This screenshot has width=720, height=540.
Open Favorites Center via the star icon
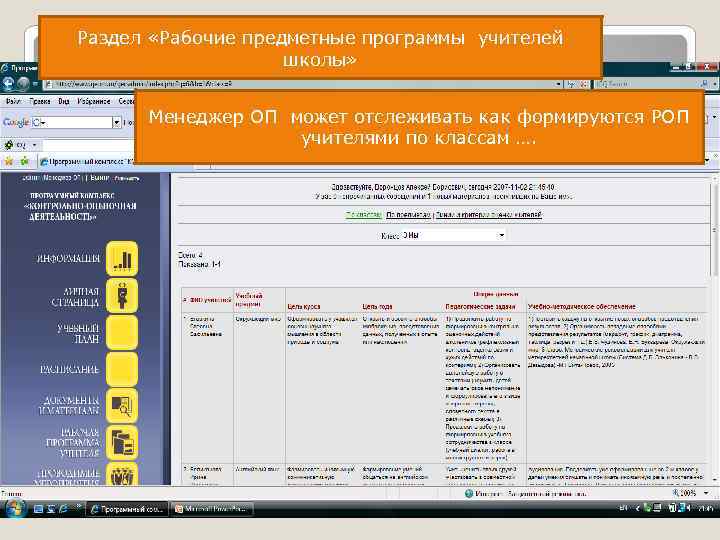point(9,161)
